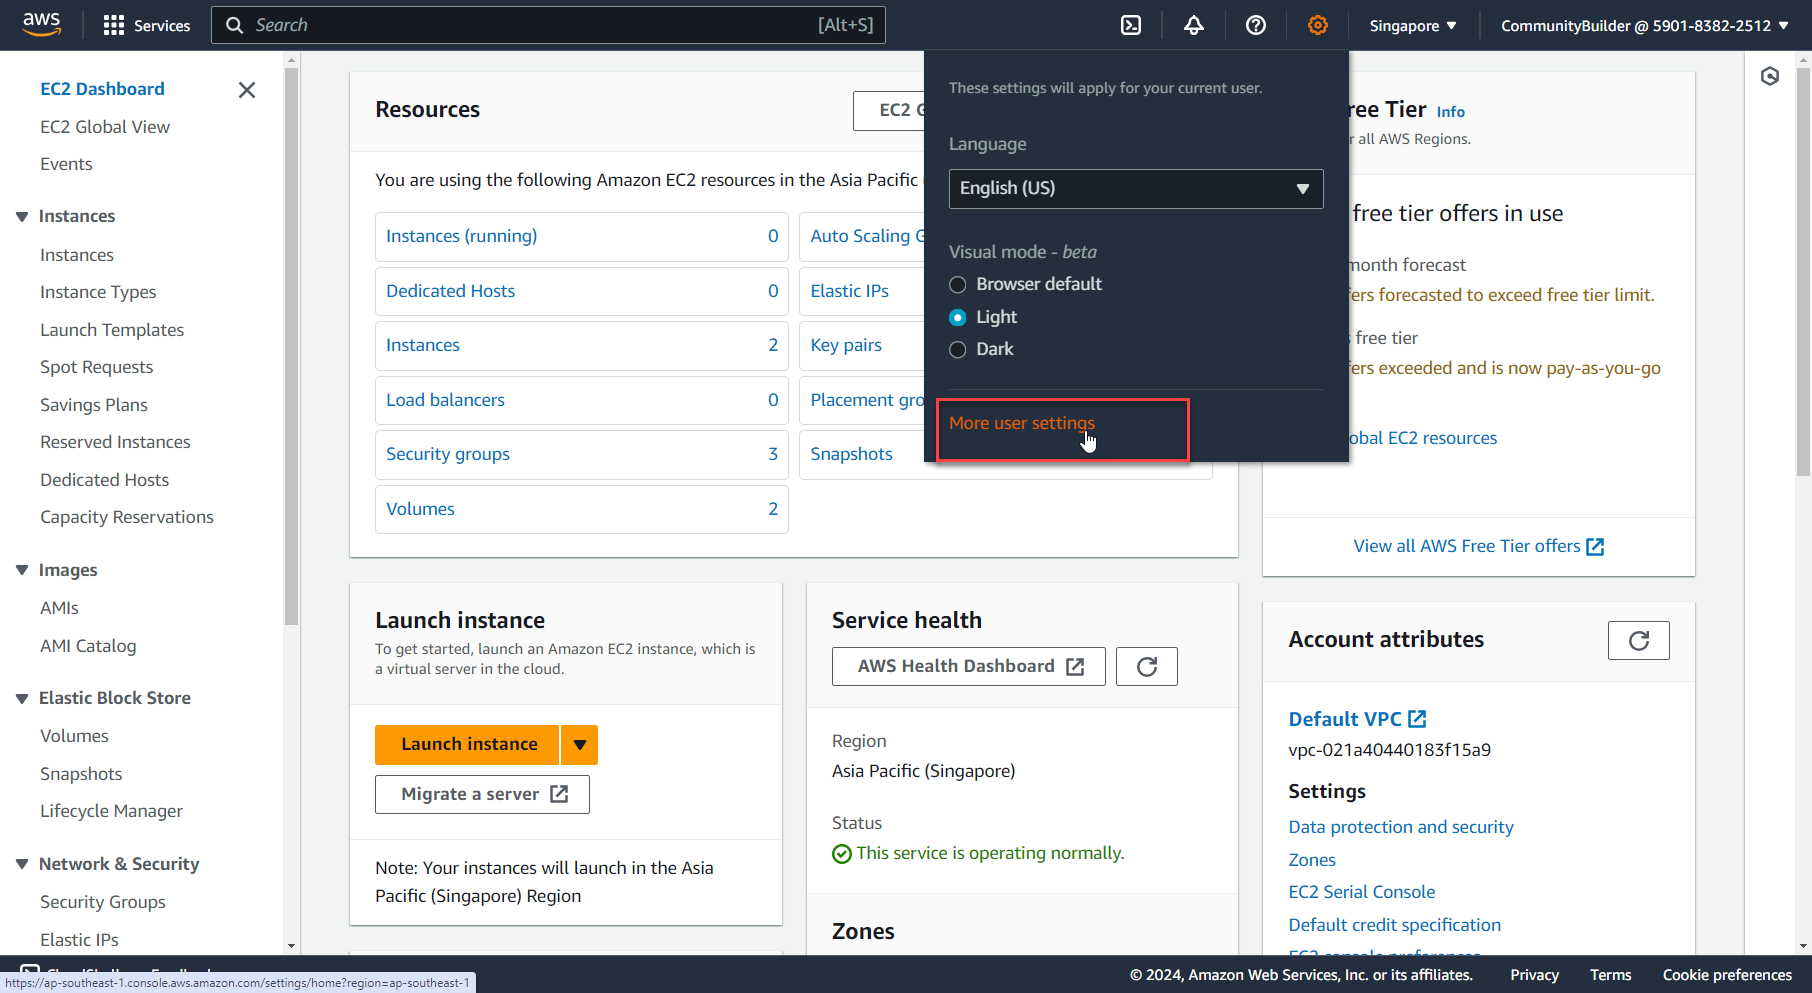Select Dark visual mode
The width and height of the screenshot is (1812, 993).
957,349
